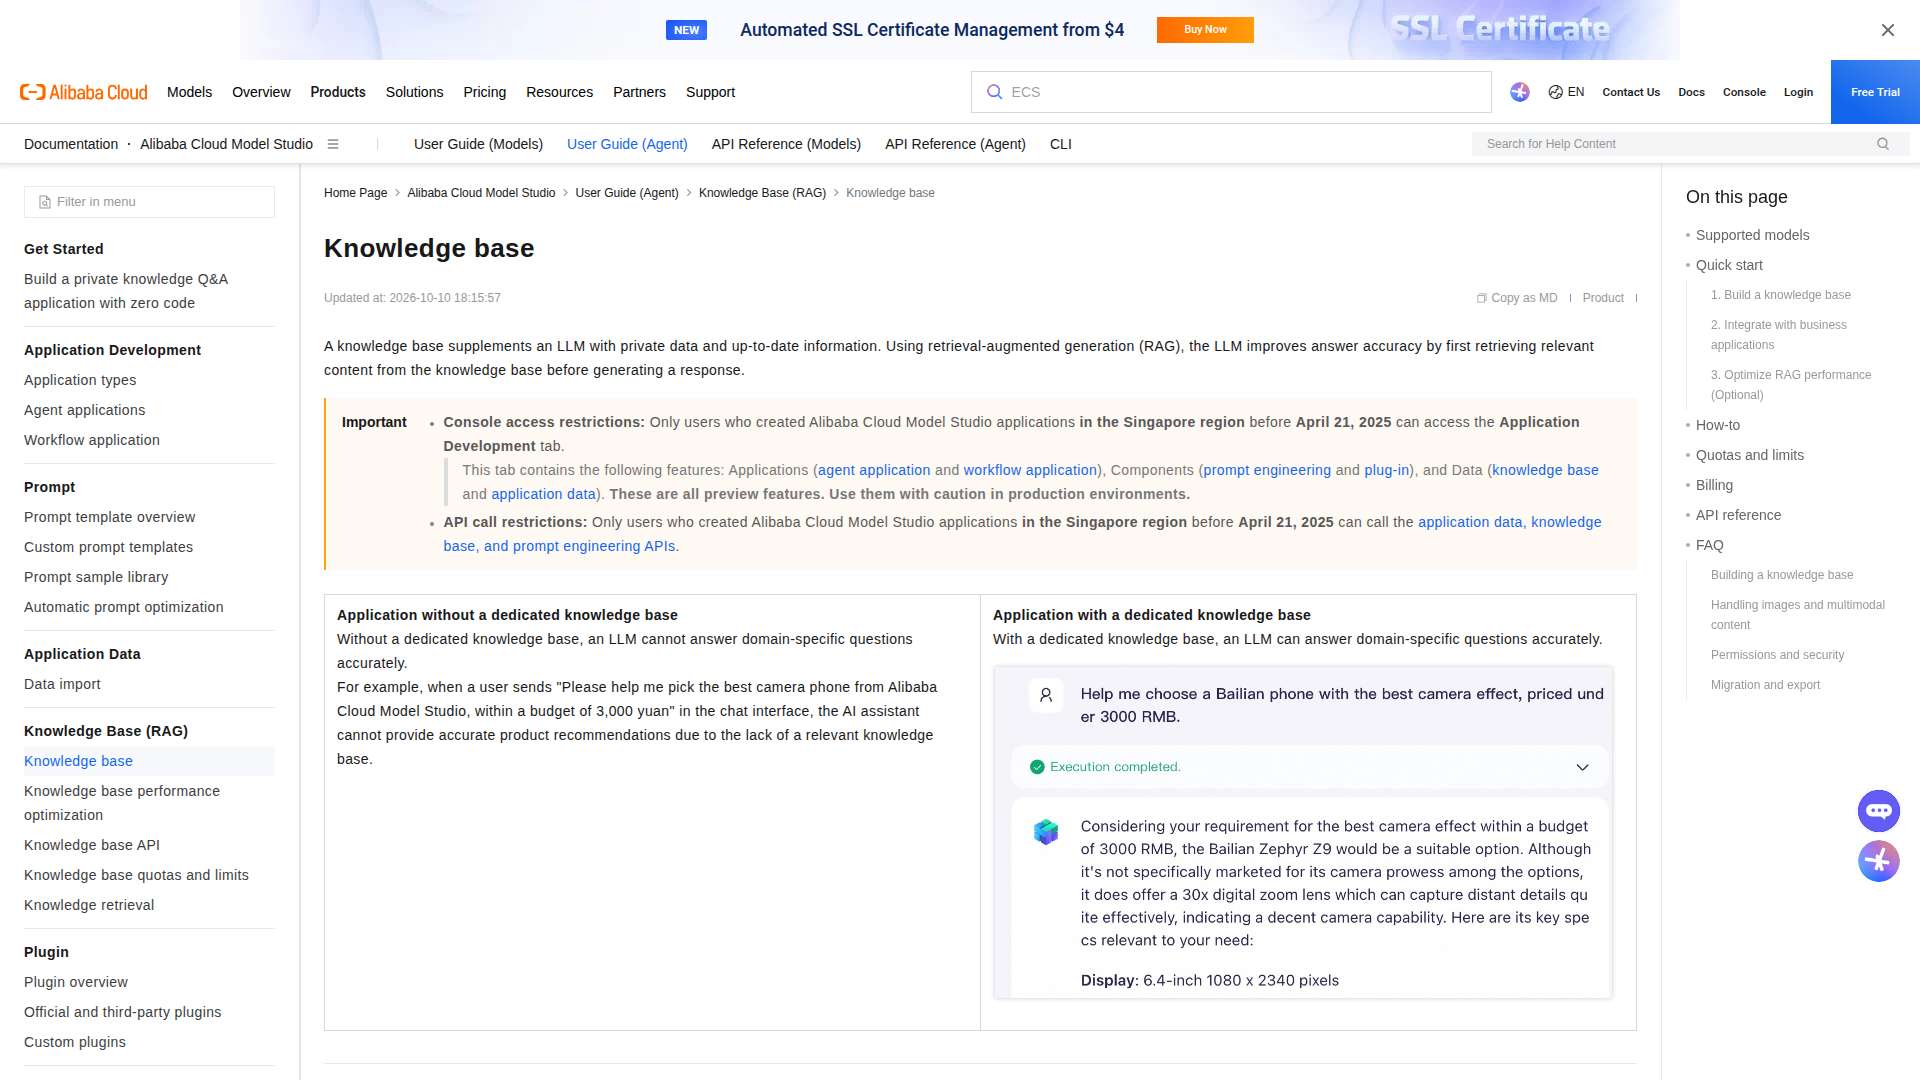Open Knowledge base API sidebar item
The image size is (1920, 1080).
click(92, 845)
